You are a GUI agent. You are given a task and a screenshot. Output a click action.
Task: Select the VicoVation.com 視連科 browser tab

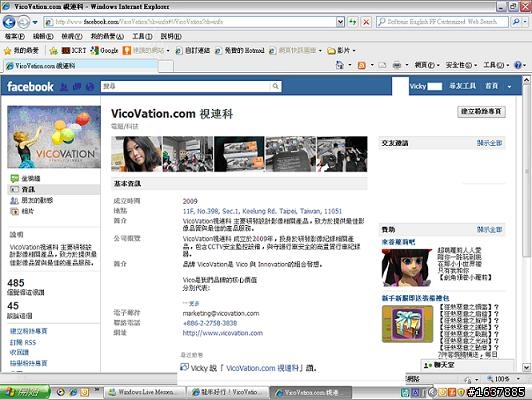(x=81, y=66)
